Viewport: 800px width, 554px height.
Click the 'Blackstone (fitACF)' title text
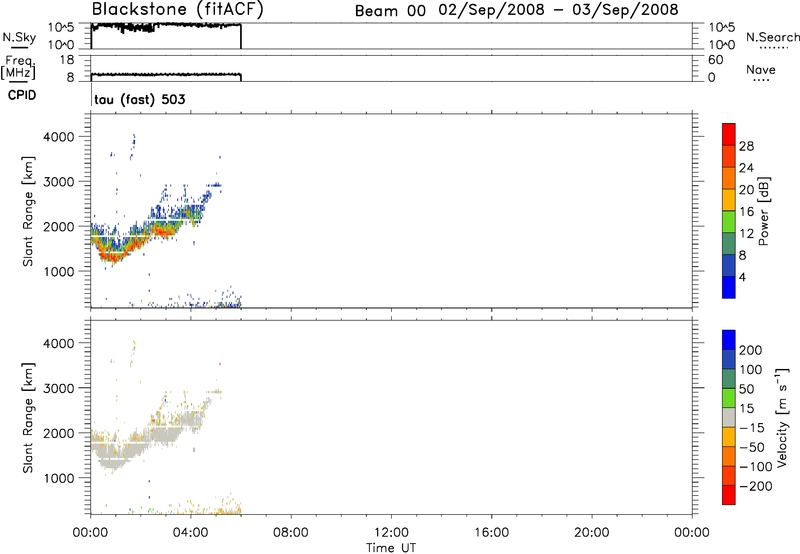(x=178, y=9)
